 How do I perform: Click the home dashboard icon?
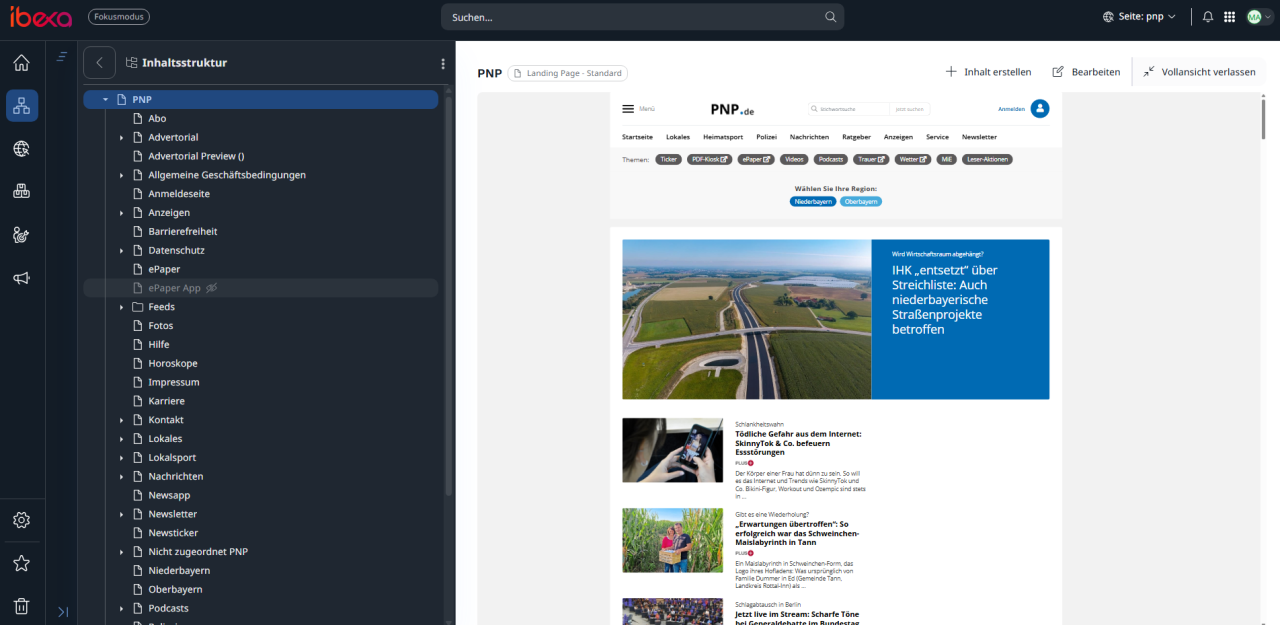pos(22,63)
